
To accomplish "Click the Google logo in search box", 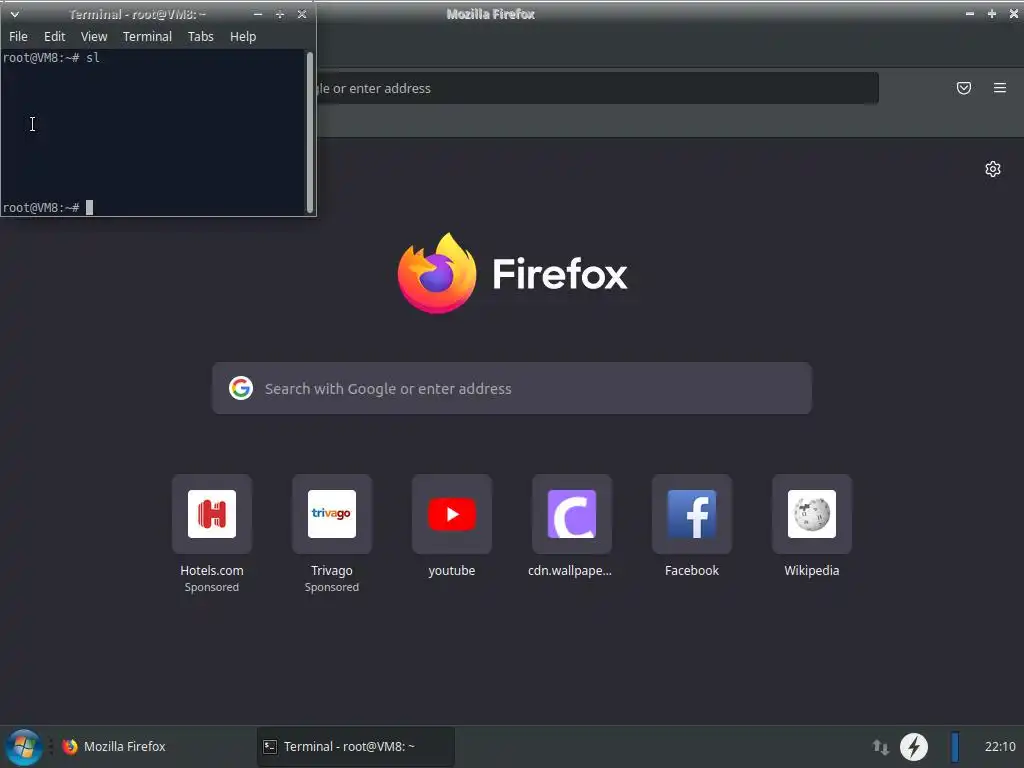I will point(241,388).
